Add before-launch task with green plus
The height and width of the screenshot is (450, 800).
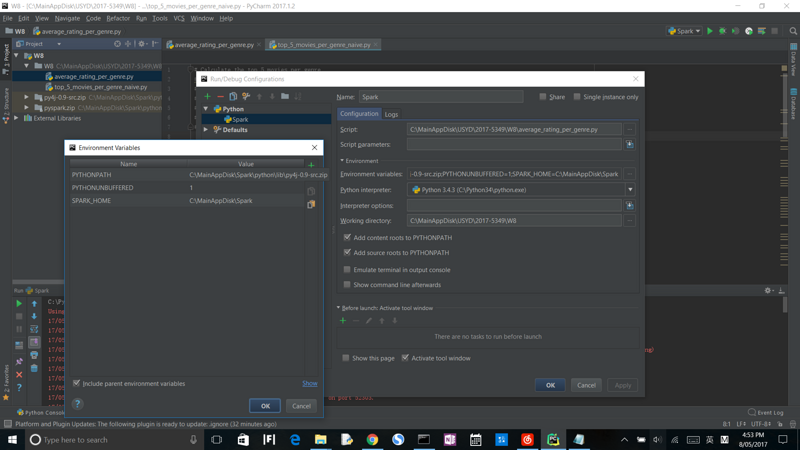343,320
